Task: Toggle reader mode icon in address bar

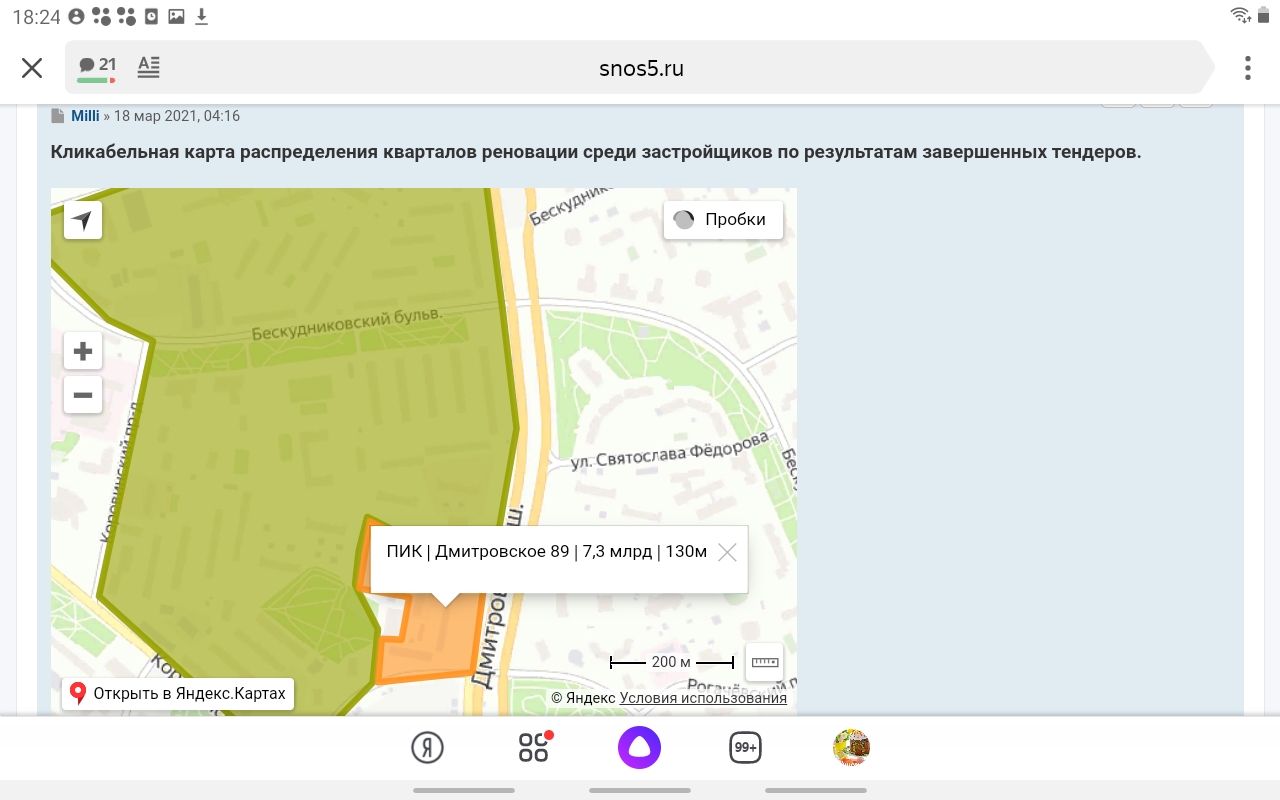Action: pos(149,67)
